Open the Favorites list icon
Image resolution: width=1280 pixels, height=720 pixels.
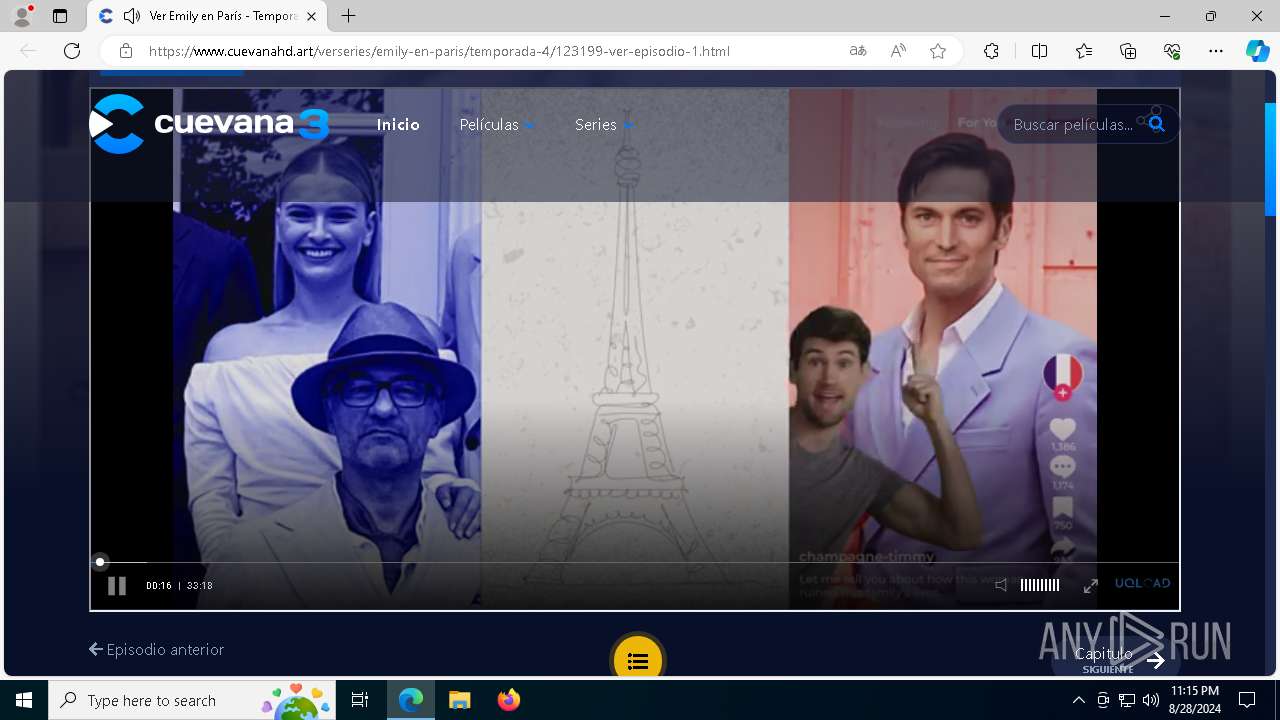[x=1084, y=51]
